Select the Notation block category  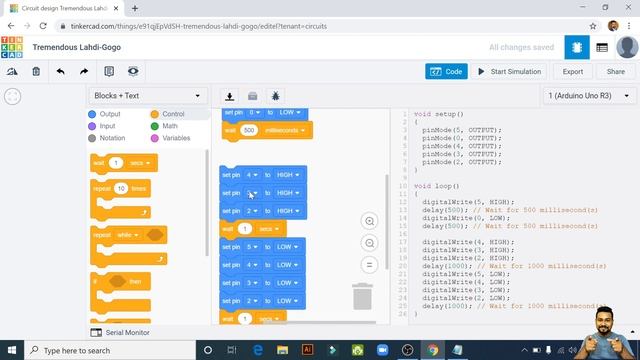tap(107, 138)
